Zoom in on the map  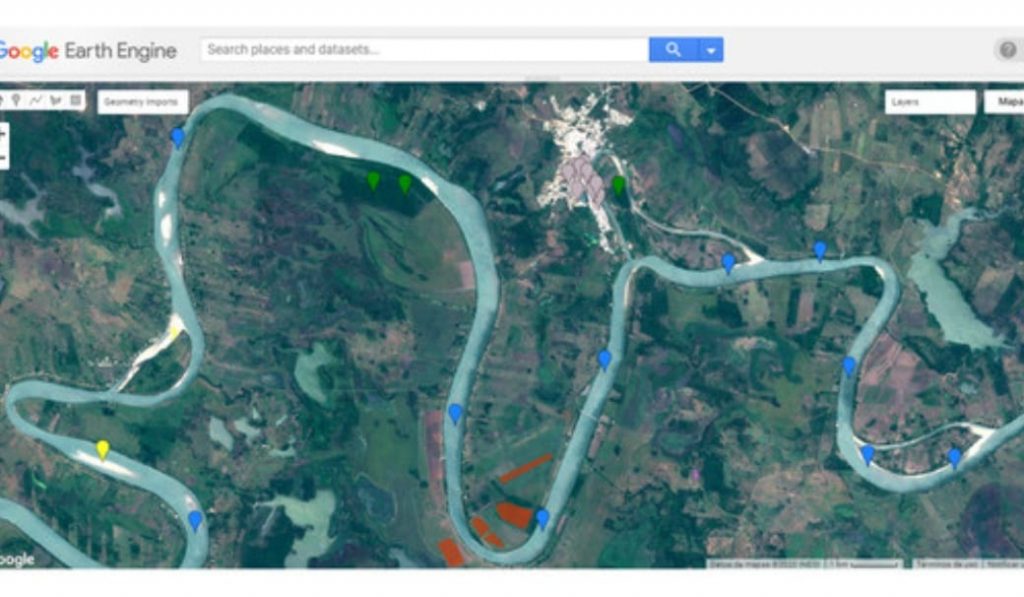3,134
